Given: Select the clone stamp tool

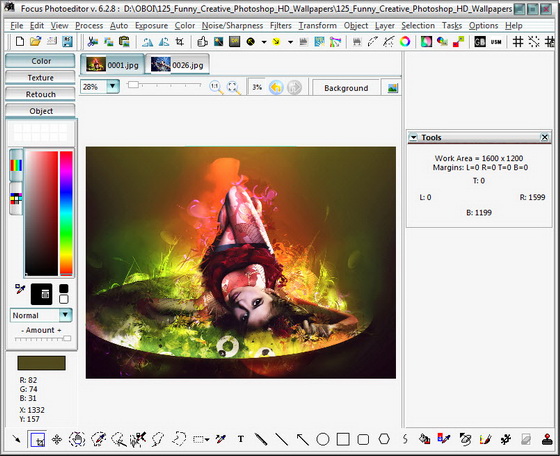Looking at the screenshot, I should pos(547,439).
